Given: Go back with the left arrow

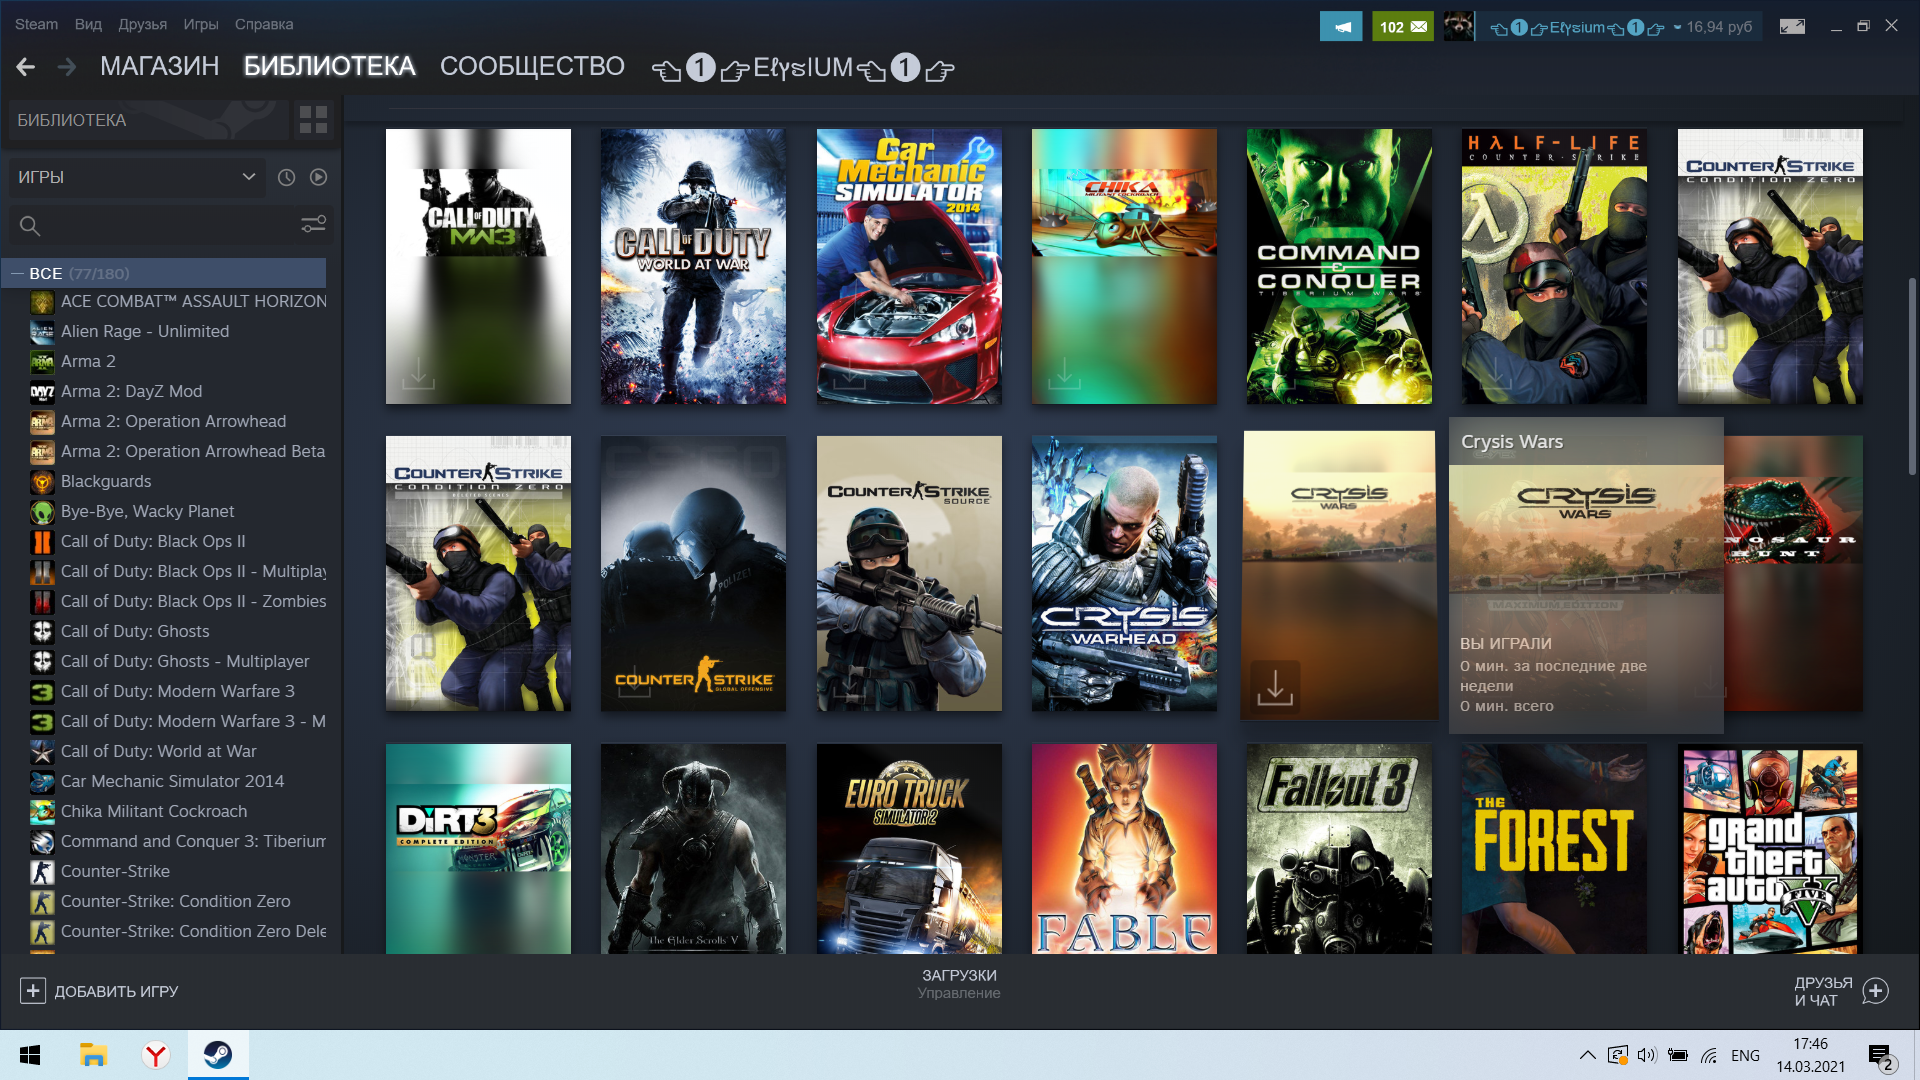Looking at the screenshot, I should (26, 67).
